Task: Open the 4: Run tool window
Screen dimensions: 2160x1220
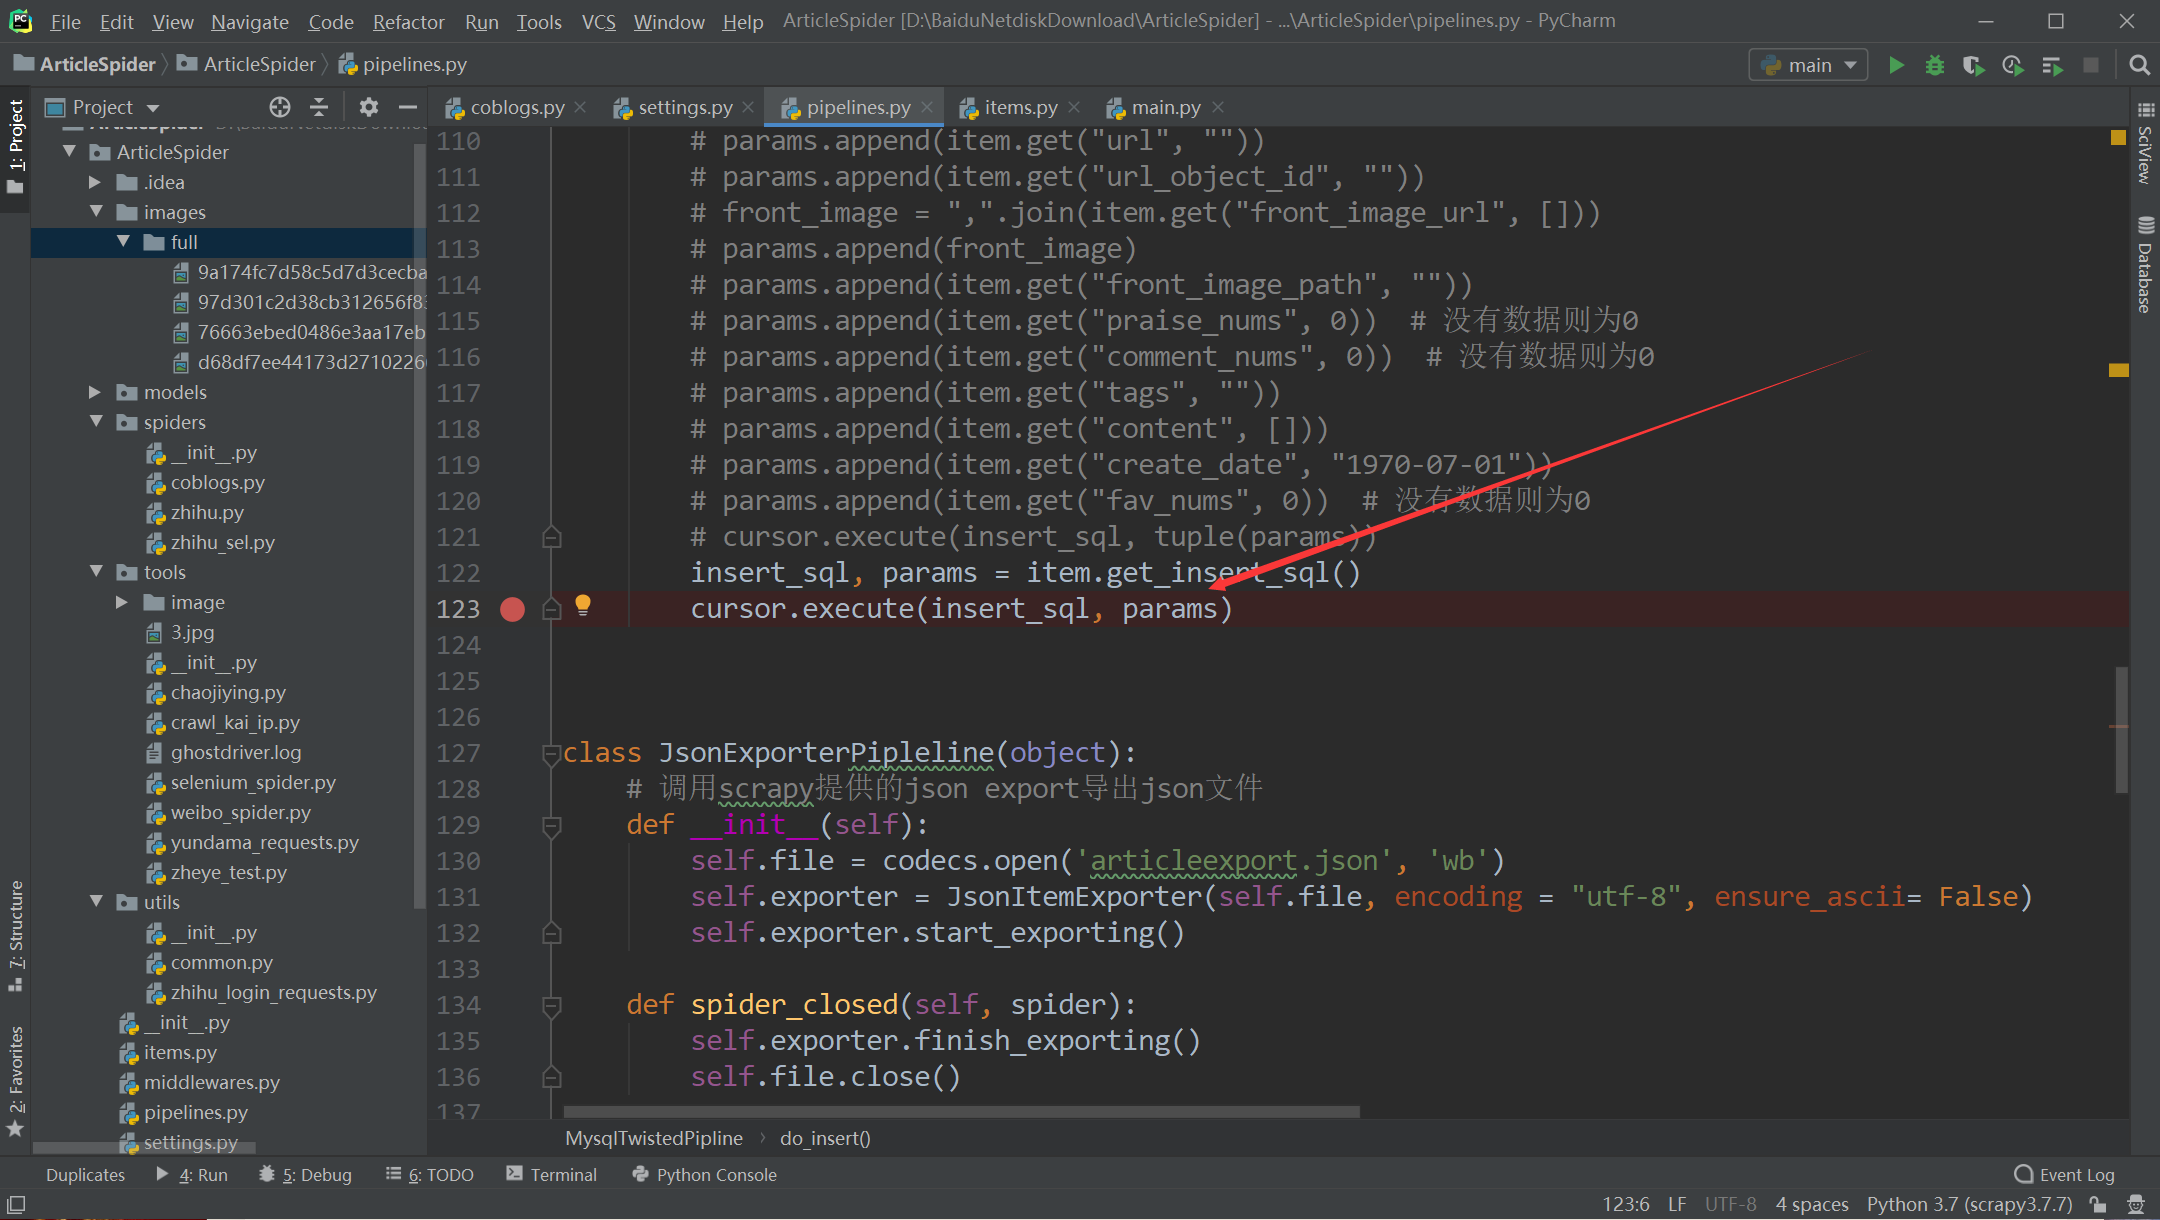Action: coord(192,1175)
